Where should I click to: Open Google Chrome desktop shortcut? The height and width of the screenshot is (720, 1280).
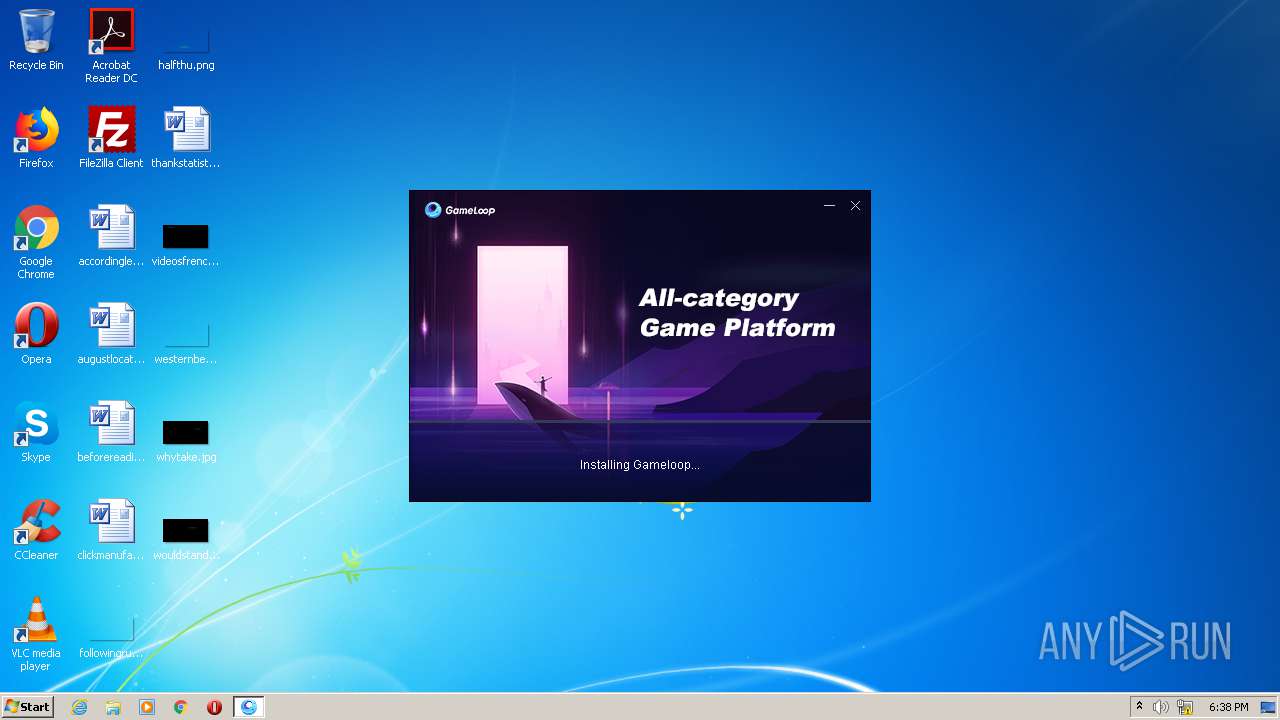tap(36, 241)
